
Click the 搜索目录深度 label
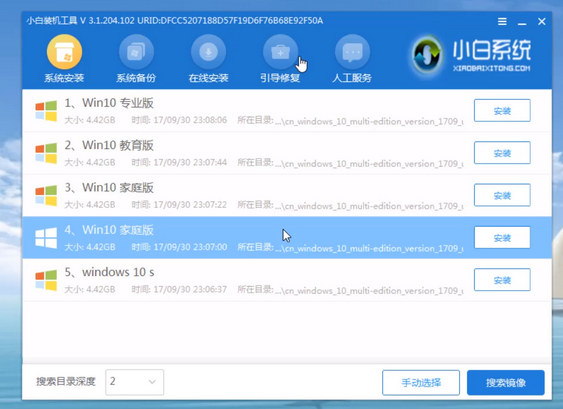click(66, 381)
